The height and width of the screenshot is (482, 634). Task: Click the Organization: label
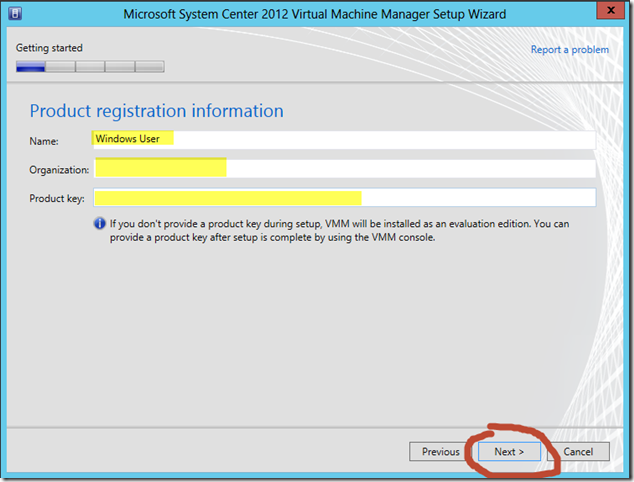59,170
